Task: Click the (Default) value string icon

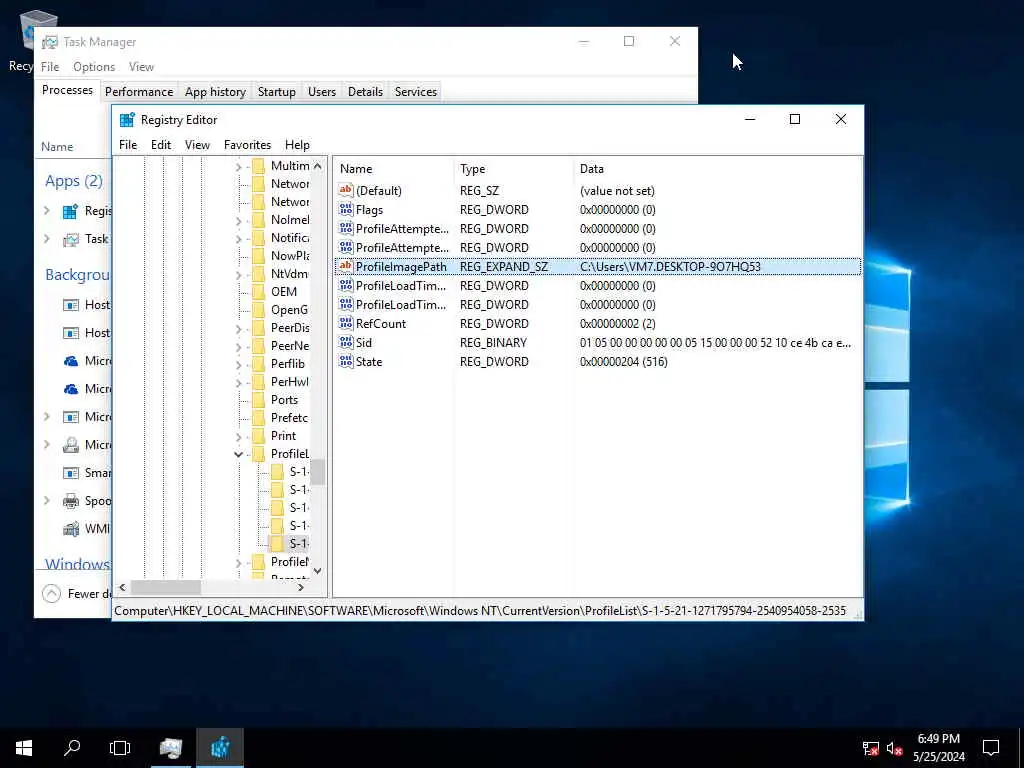Action: point(345,190)
